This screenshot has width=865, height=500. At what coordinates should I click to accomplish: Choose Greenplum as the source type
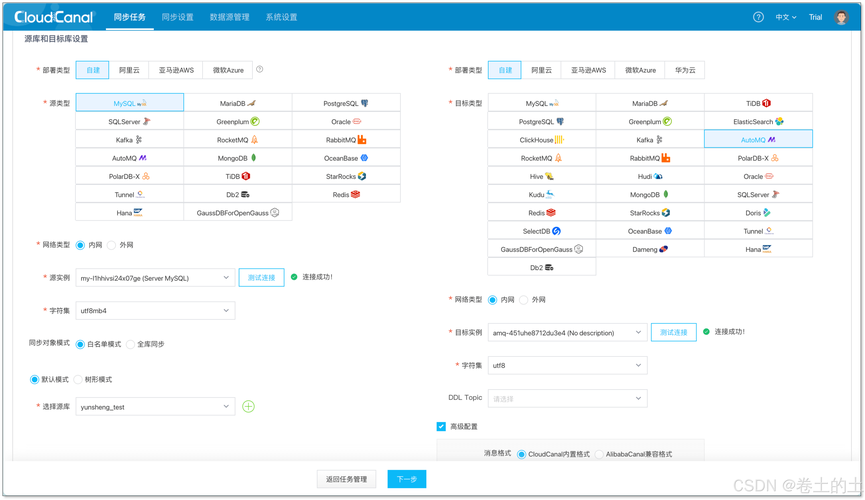238,121
